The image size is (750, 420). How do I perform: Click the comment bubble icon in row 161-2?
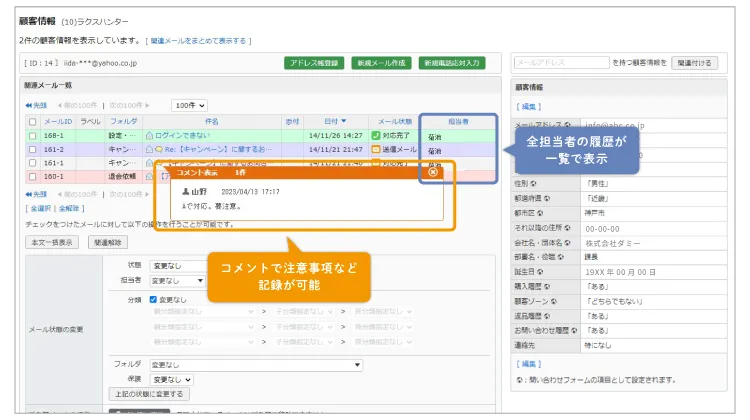pos(159,149)
